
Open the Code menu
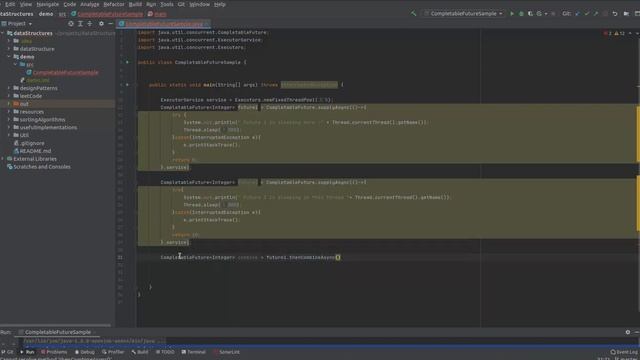click(x=69, y=4)
